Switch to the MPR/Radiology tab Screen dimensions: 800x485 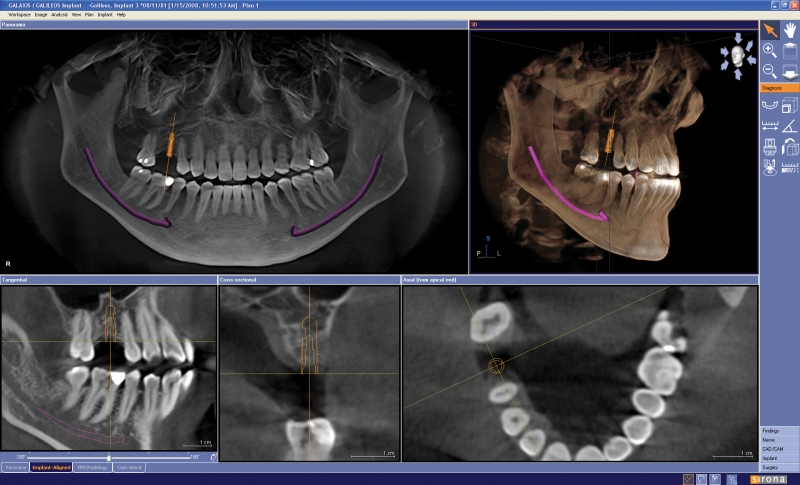pyautogui.click(x=92, y=467)
